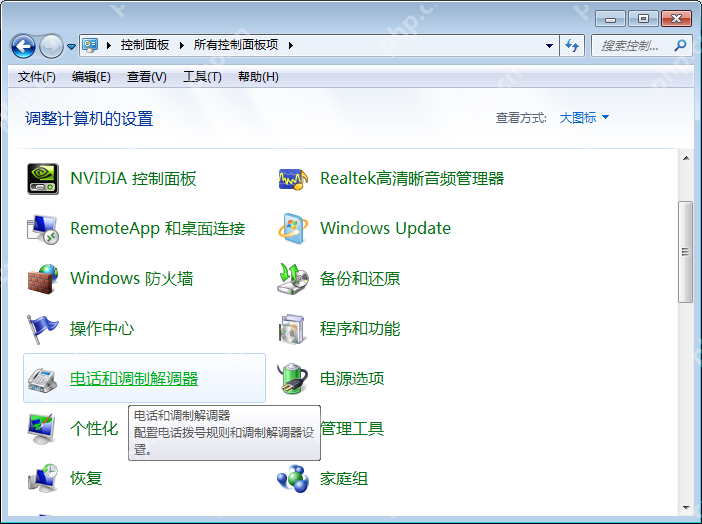Click the scrollbar up arrow

[x=686, y=158]
